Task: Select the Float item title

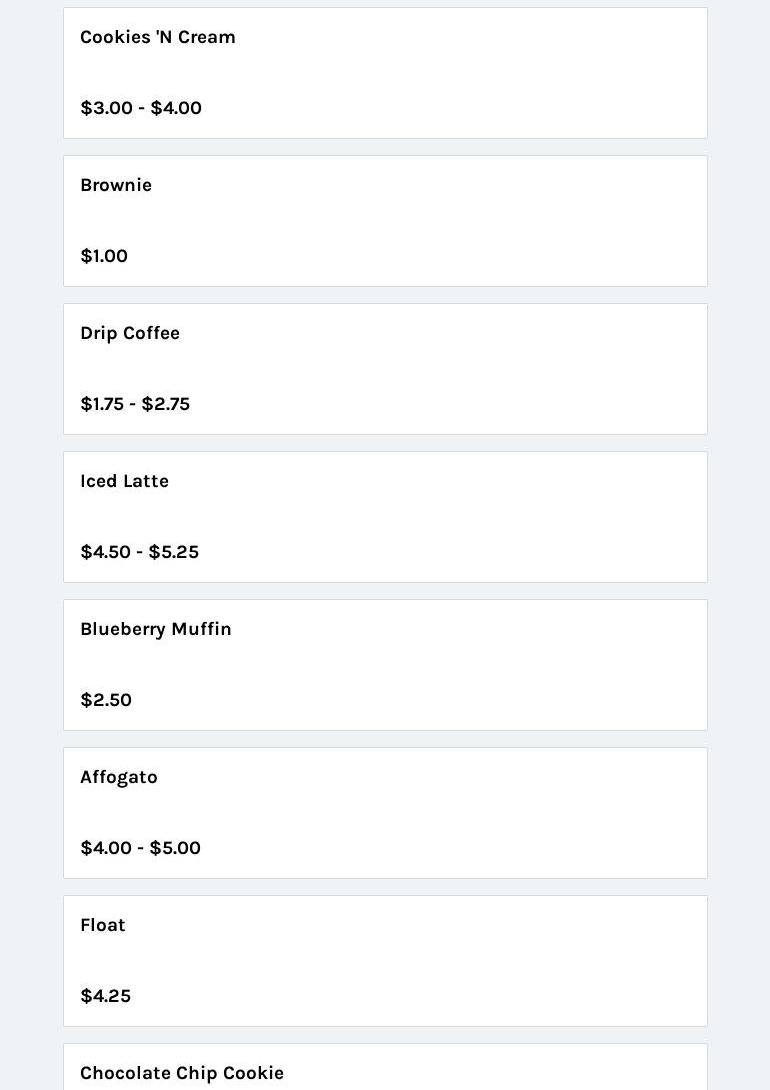Action: (x=103, y=925)
